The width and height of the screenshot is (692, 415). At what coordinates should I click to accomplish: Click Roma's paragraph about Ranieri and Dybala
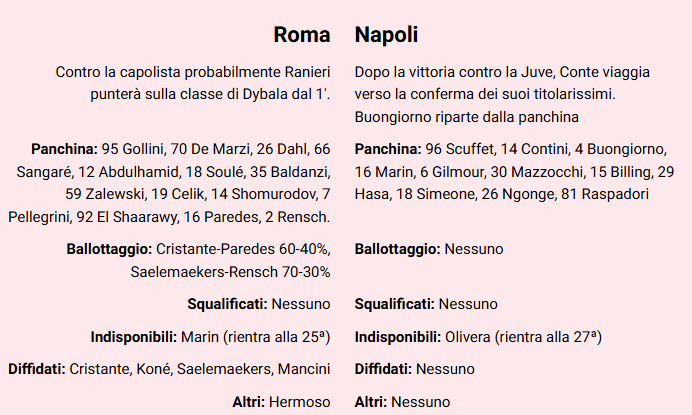pos(193,84)
